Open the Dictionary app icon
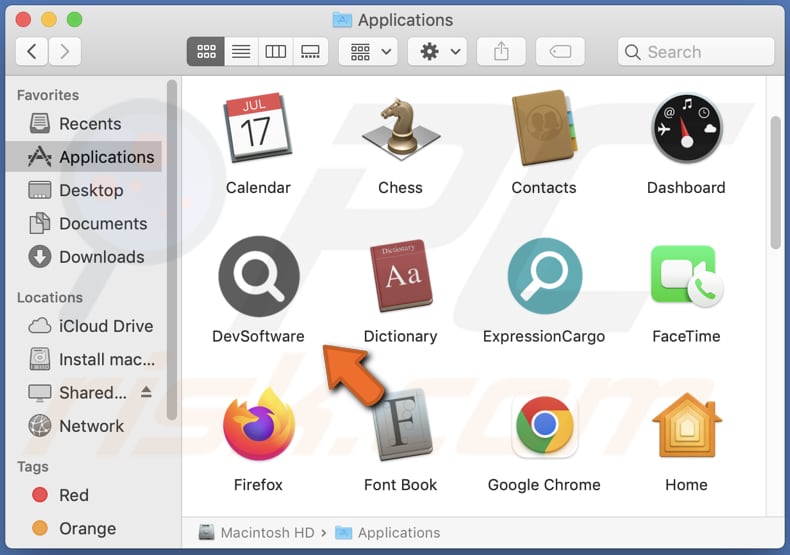The height and width of the screenshot is (555, 790). tap(400, 277)
